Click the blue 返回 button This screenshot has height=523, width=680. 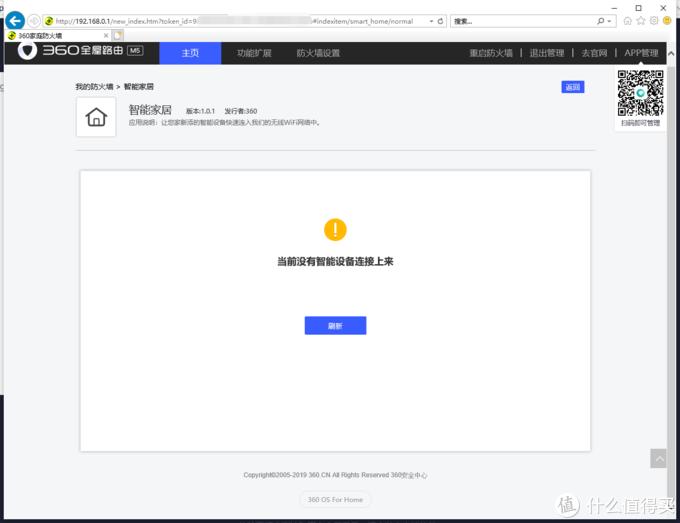click(x=572, y=87)
